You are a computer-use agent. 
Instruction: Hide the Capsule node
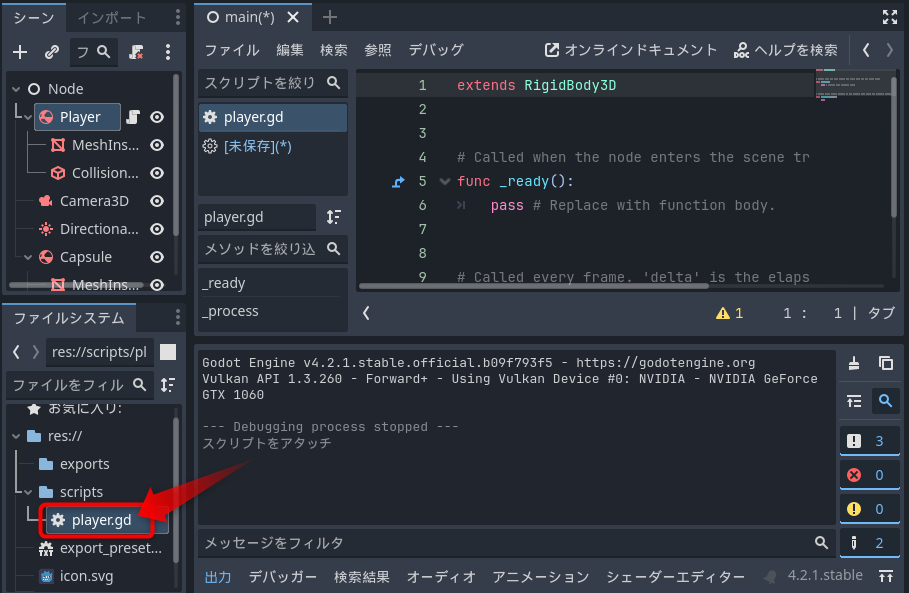[x=156, y=257]
